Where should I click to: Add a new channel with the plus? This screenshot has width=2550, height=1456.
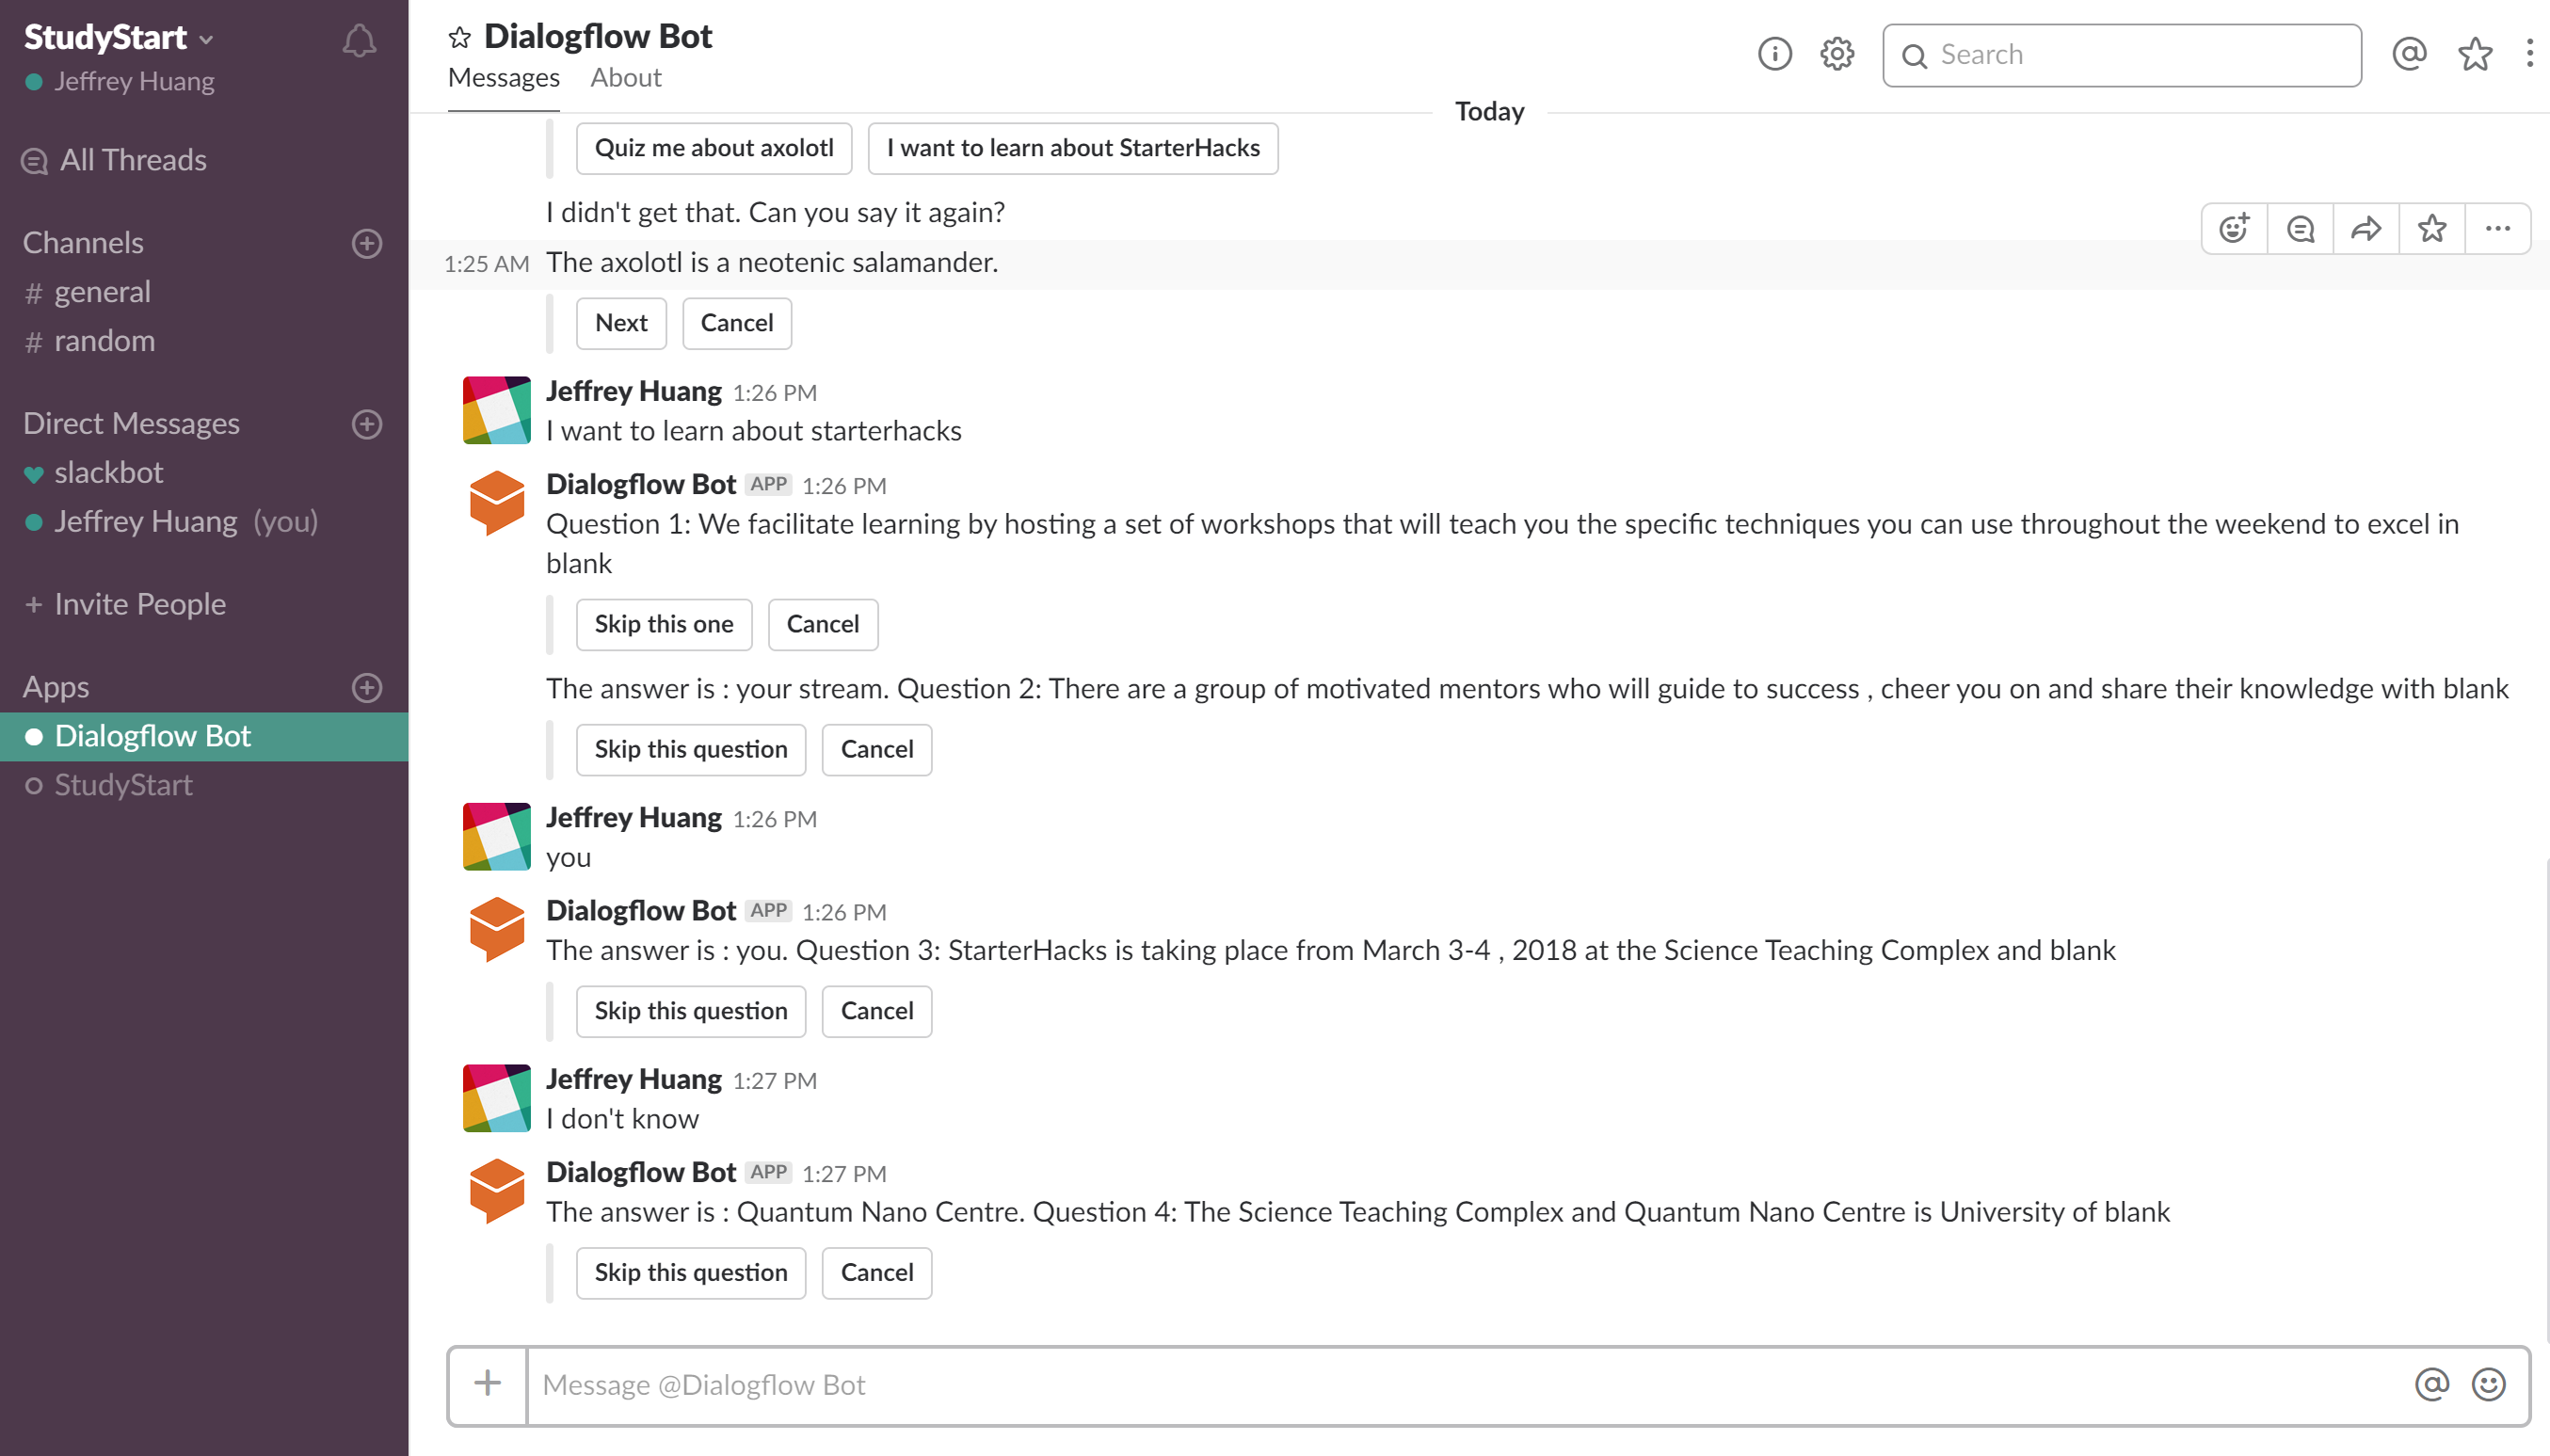click(367, 243)
